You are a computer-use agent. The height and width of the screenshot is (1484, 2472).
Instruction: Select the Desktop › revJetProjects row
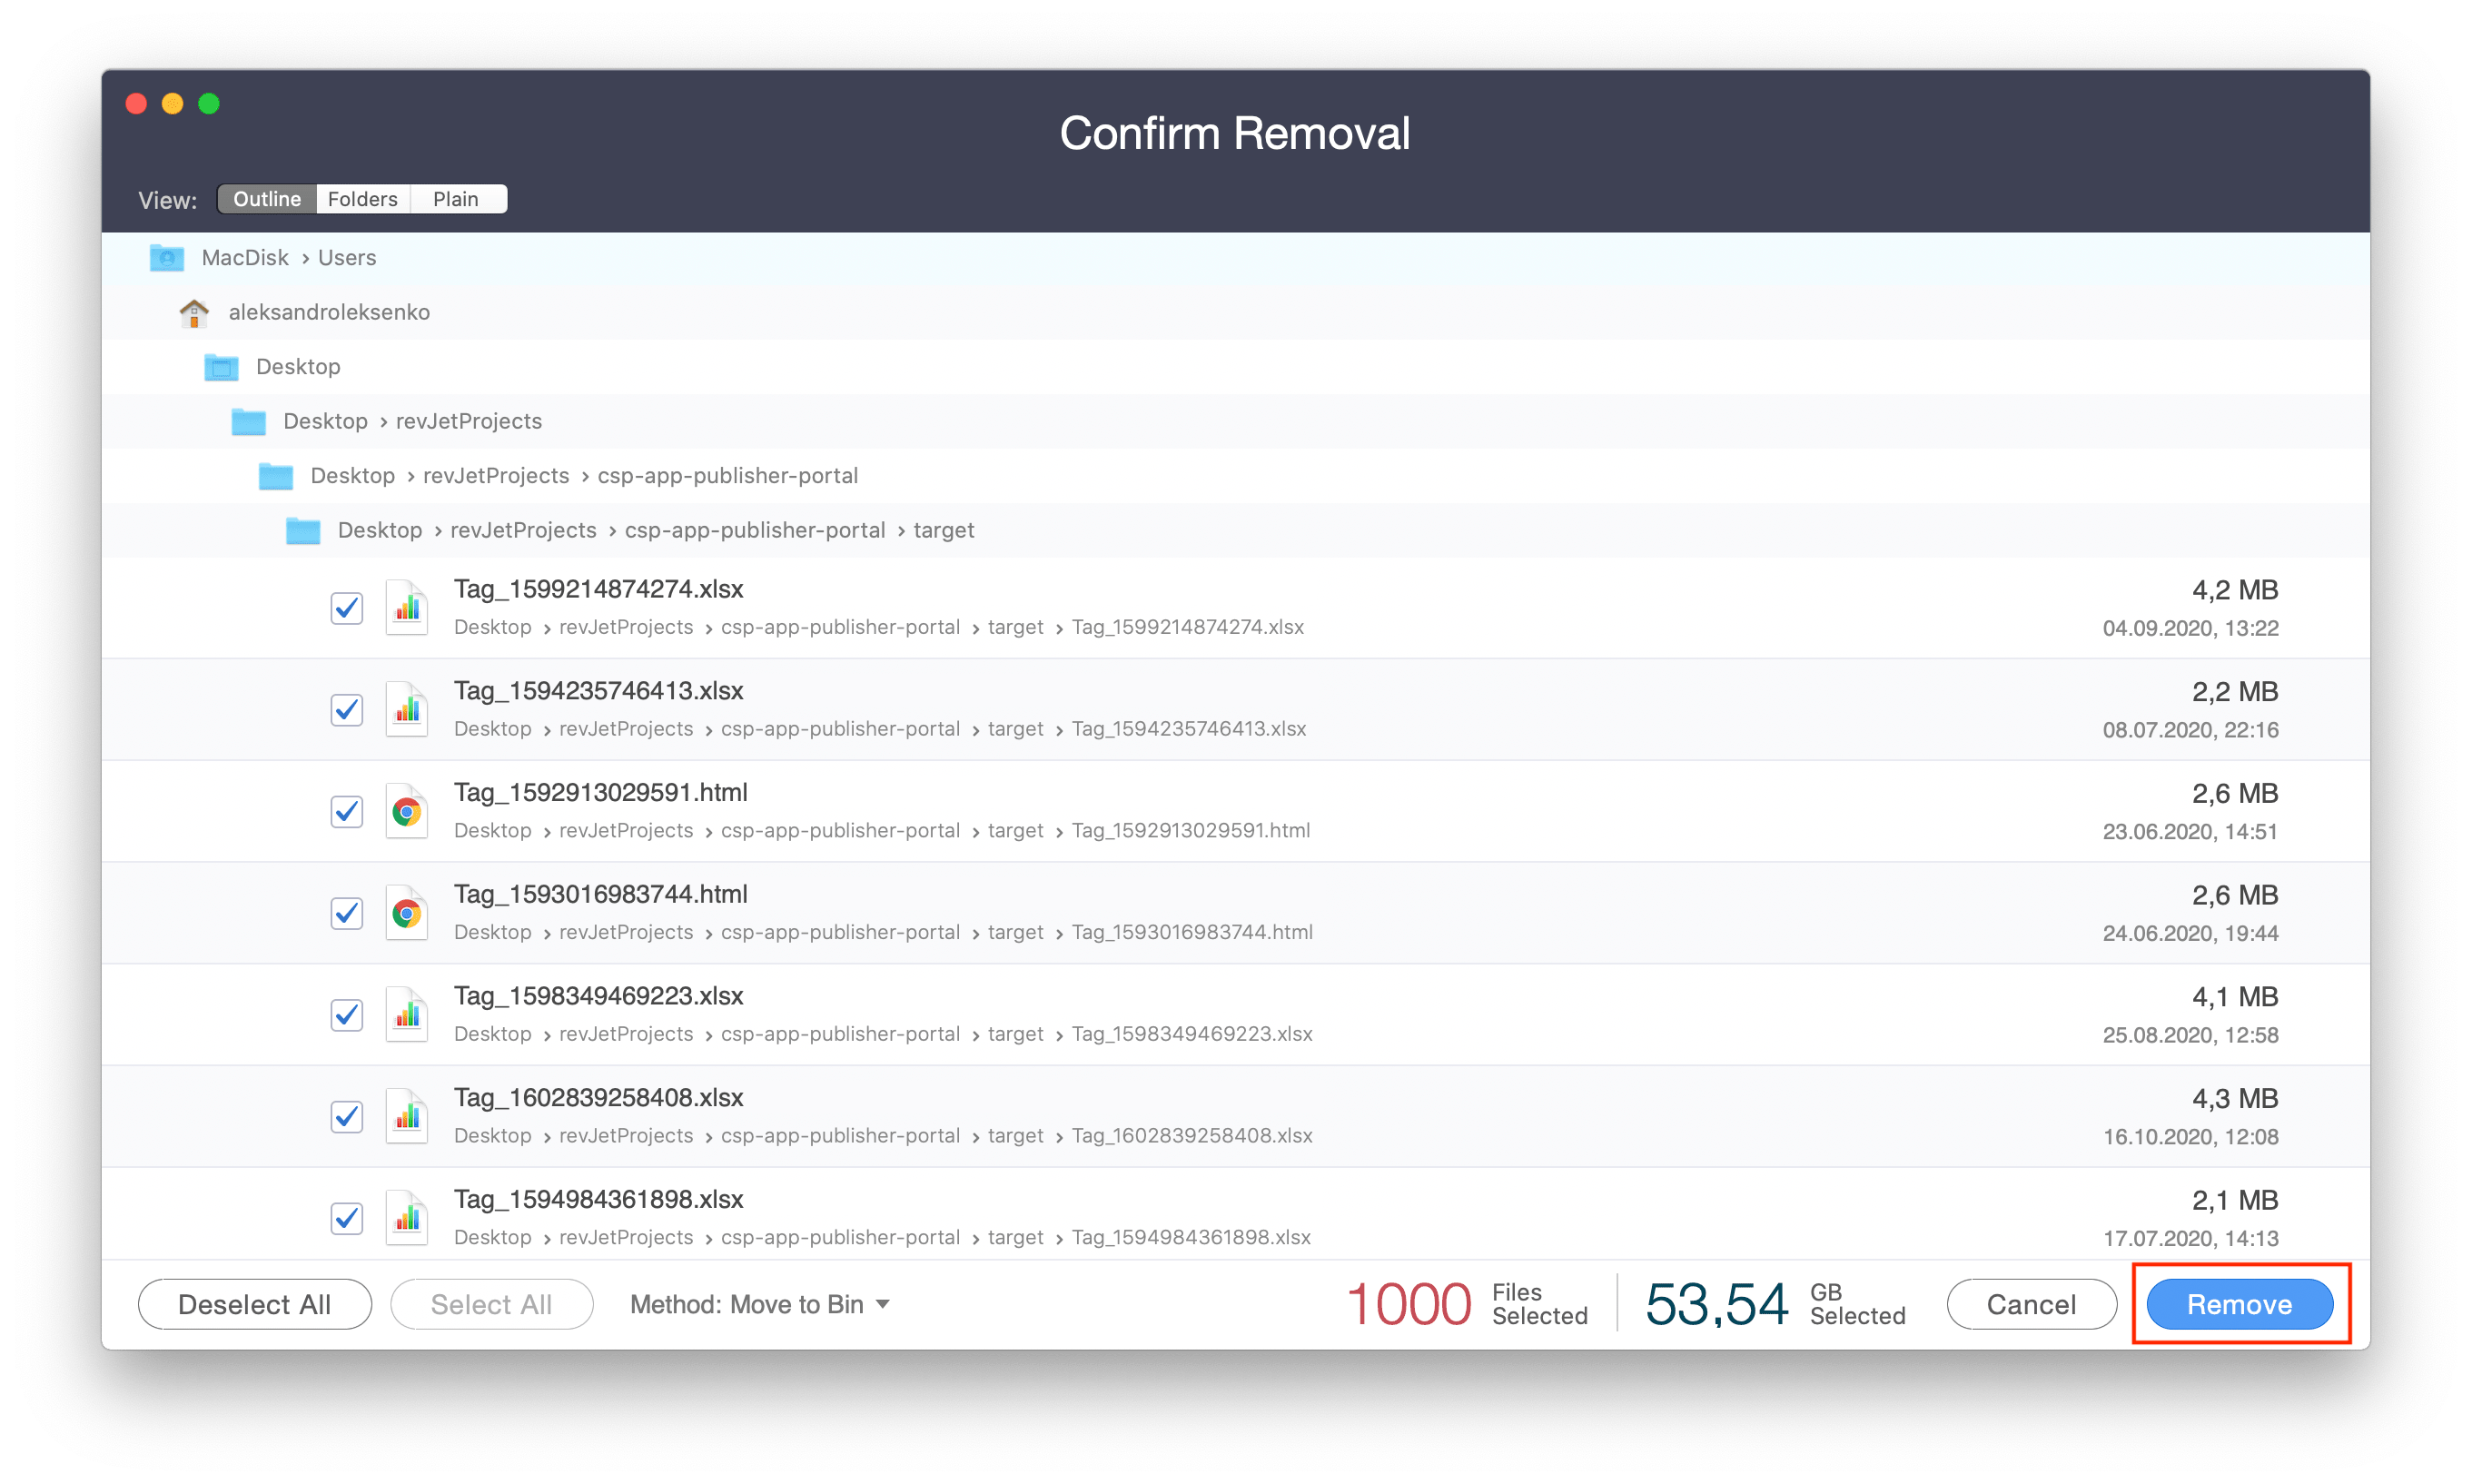coord(1236,422)
